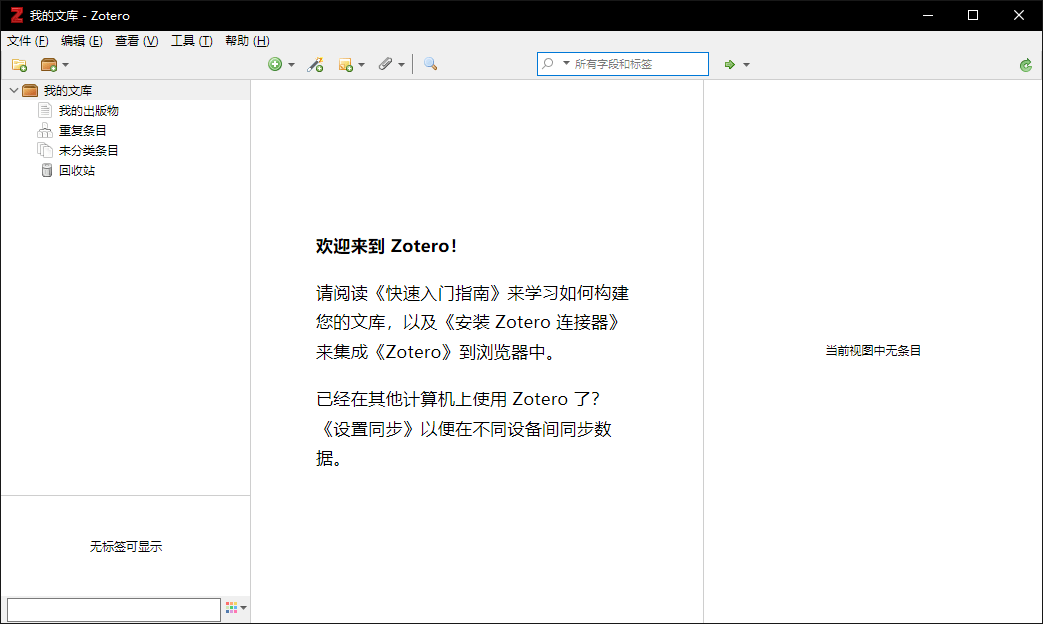
Task: Open 回收站 trash in the sidebar
Action: [76, 170]
